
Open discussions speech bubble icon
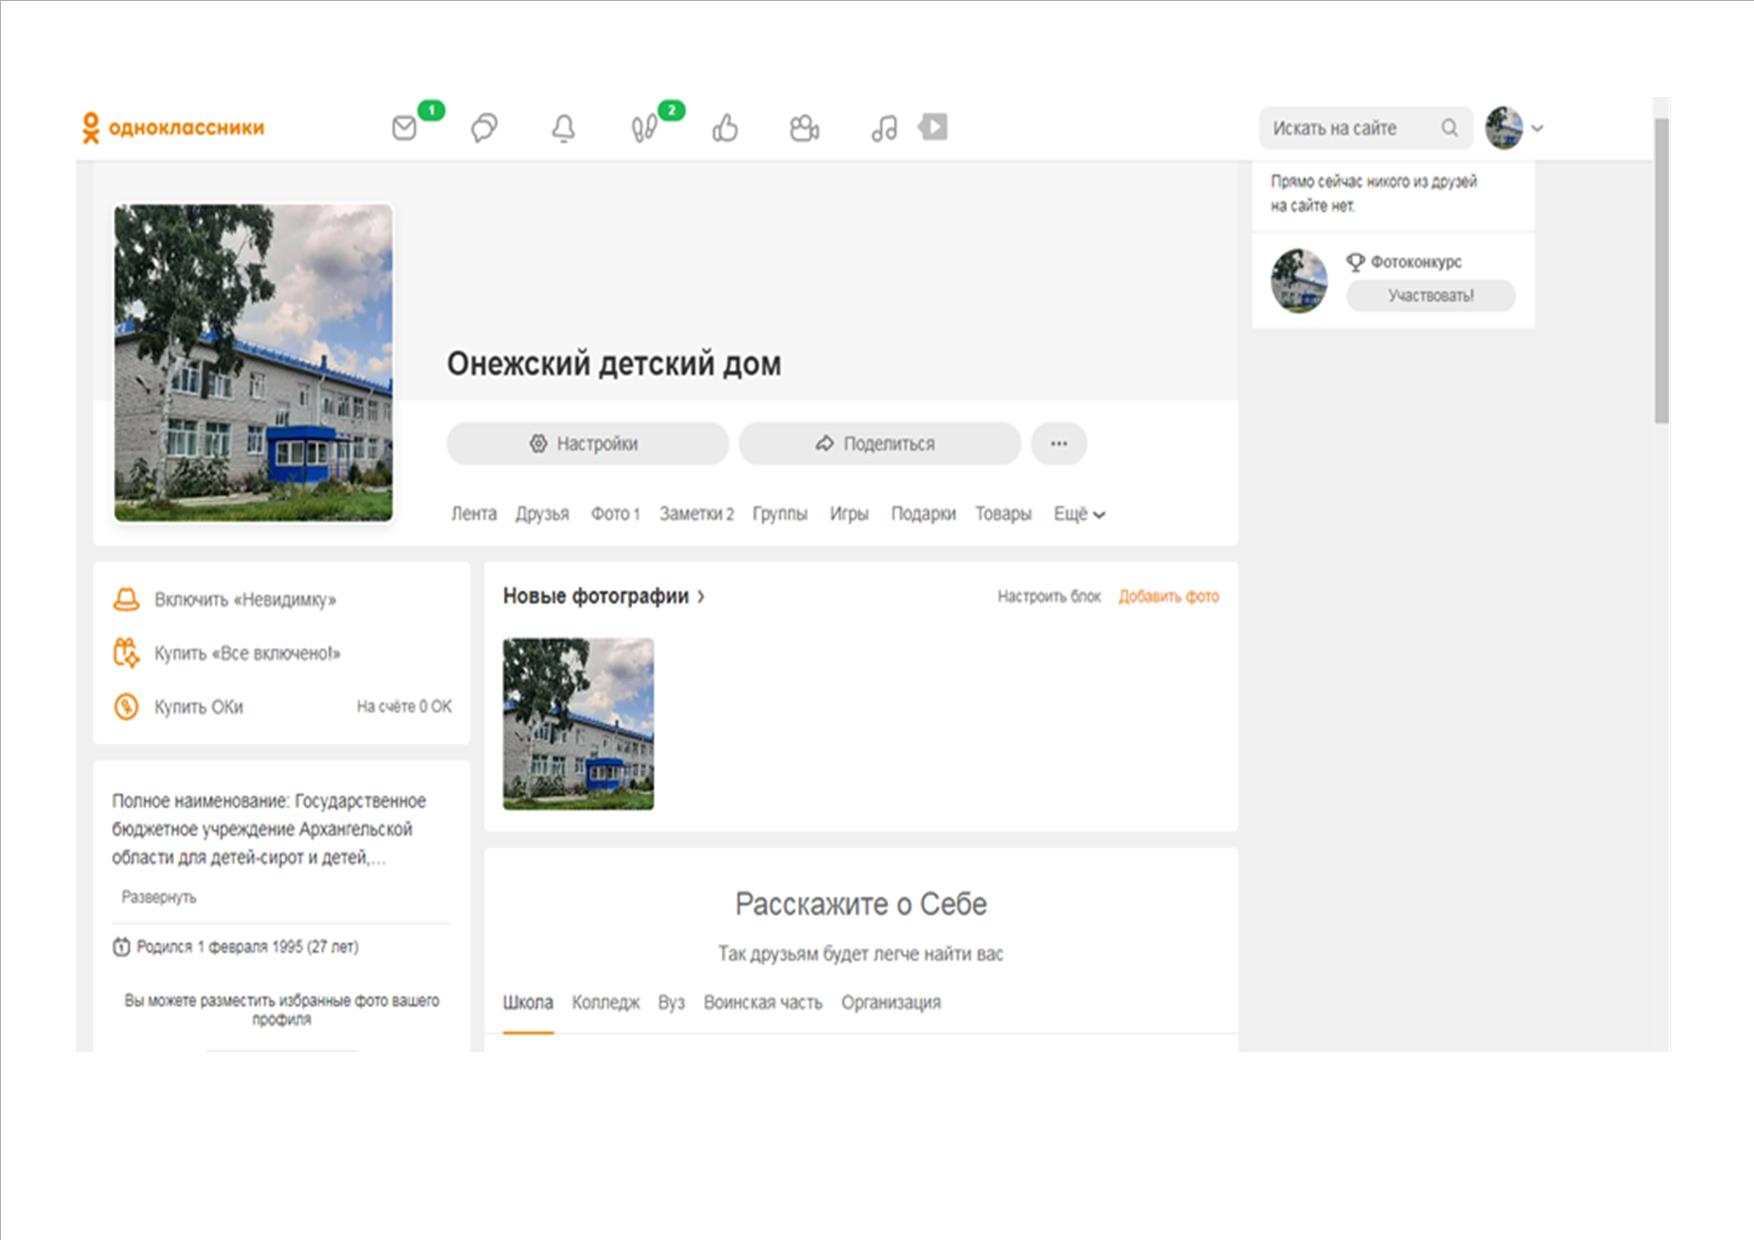[x=484, y=128]
